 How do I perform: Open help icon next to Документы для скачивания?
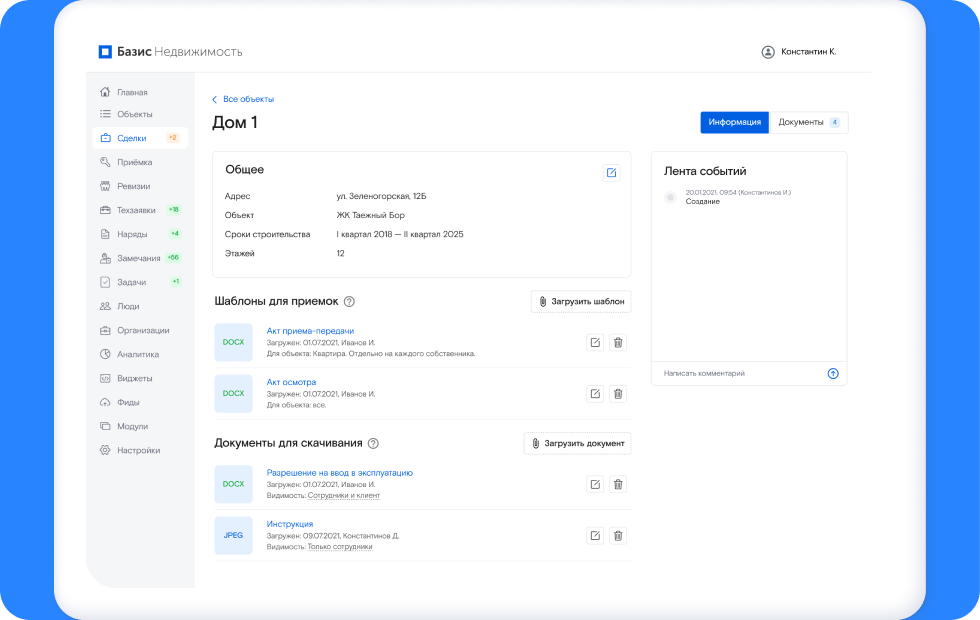(x=373, y=443)
